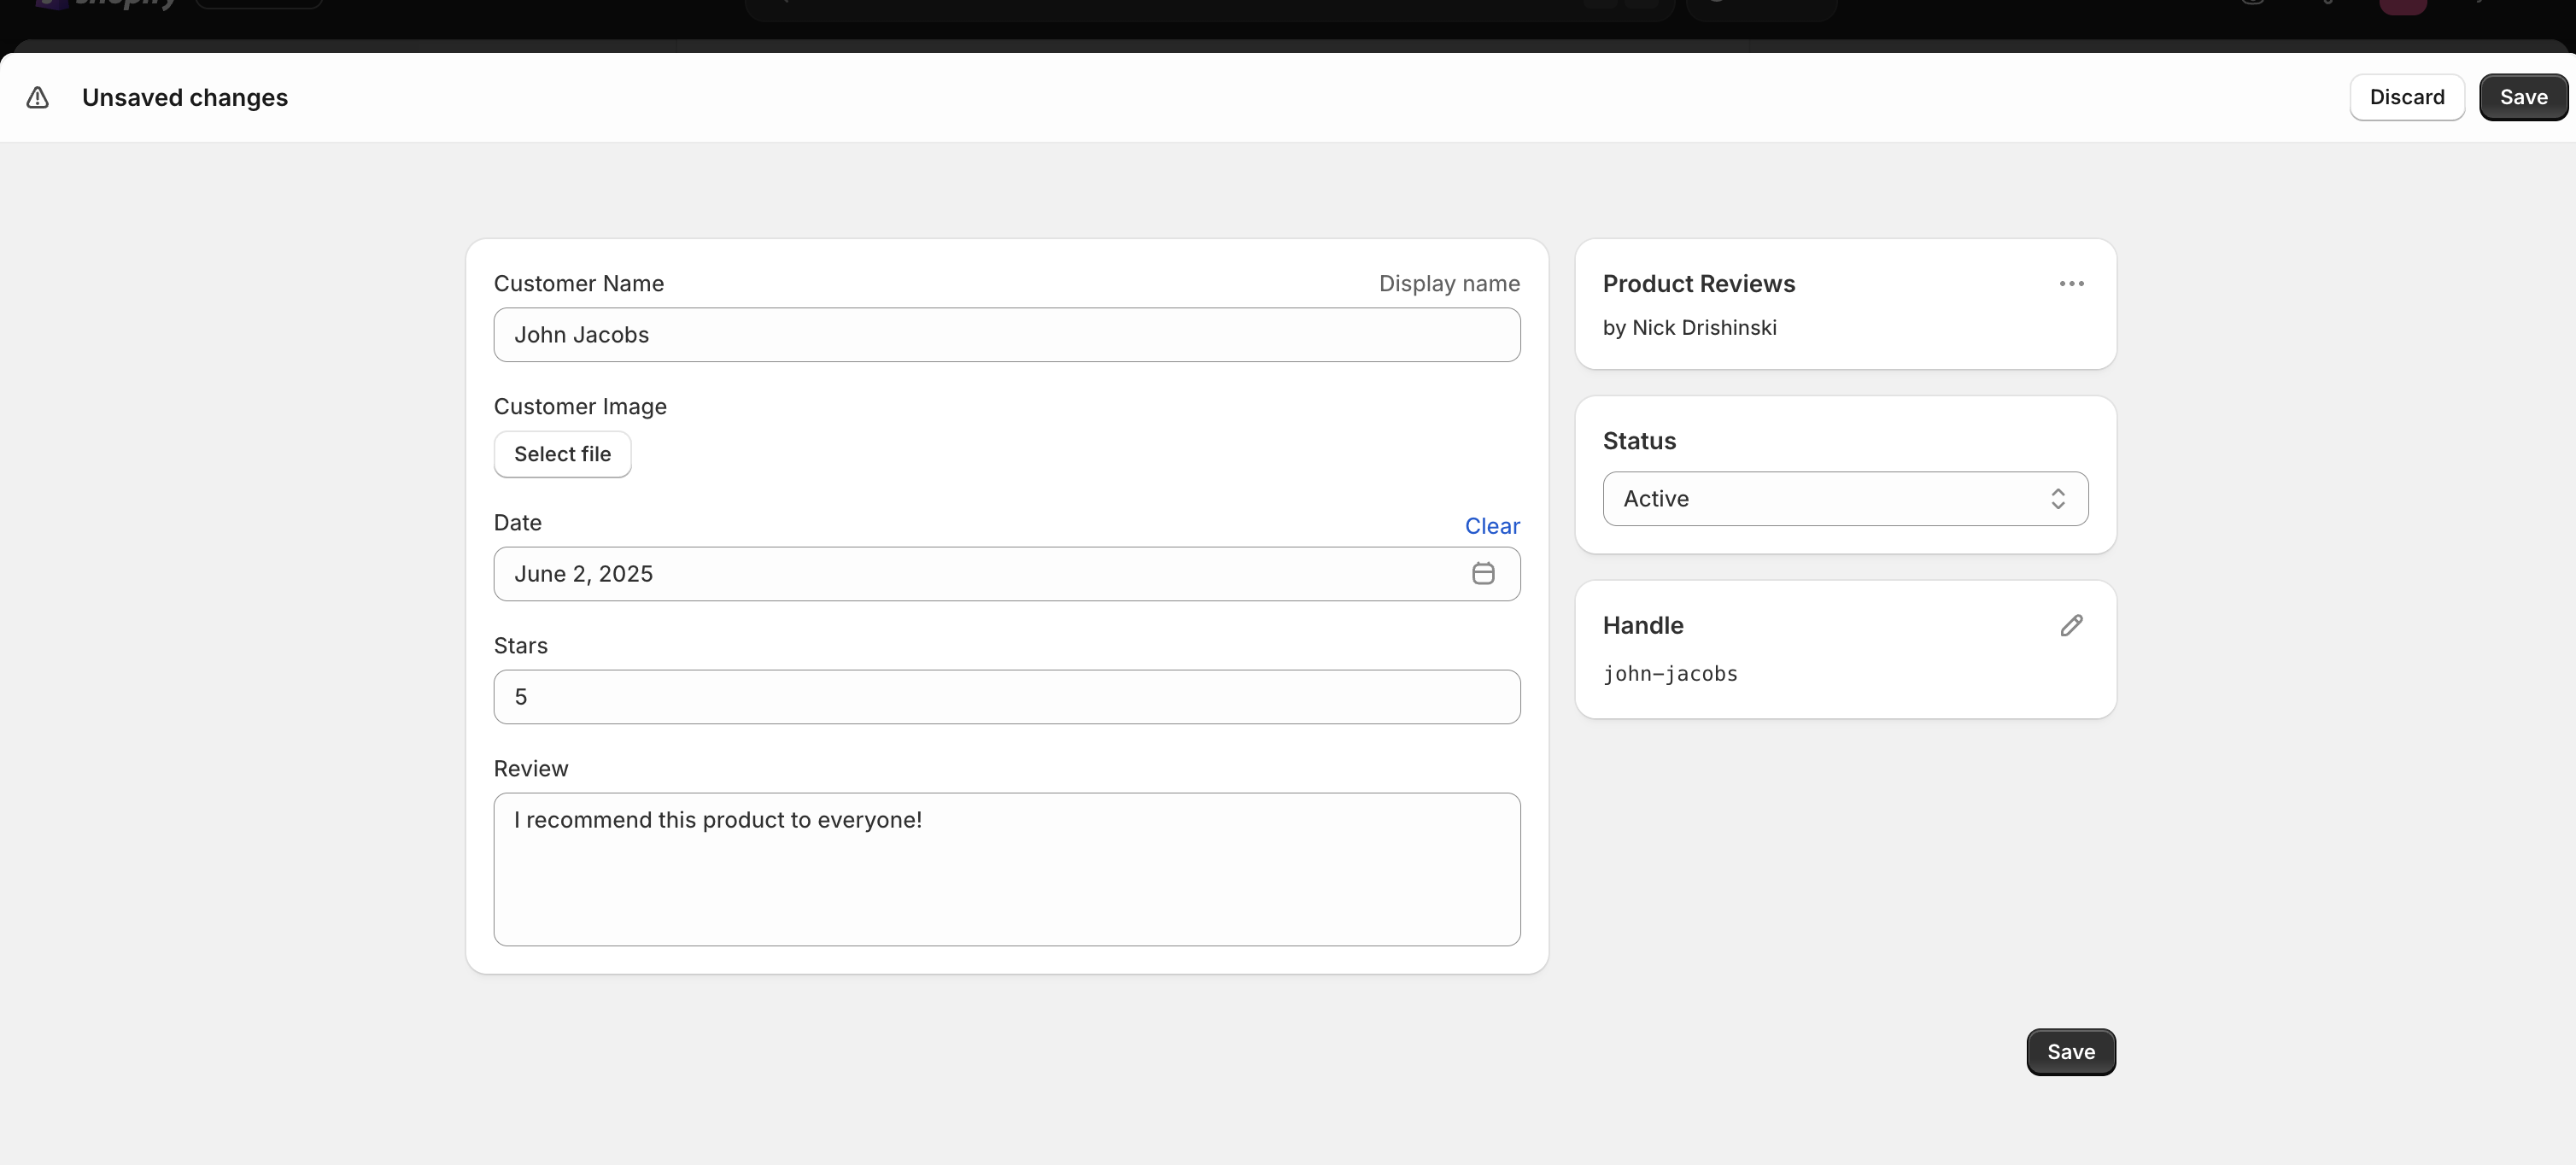Expand the Status dropdown showing Active
Viewport: 2576px width, 1165px height.
pos(1844,498)
